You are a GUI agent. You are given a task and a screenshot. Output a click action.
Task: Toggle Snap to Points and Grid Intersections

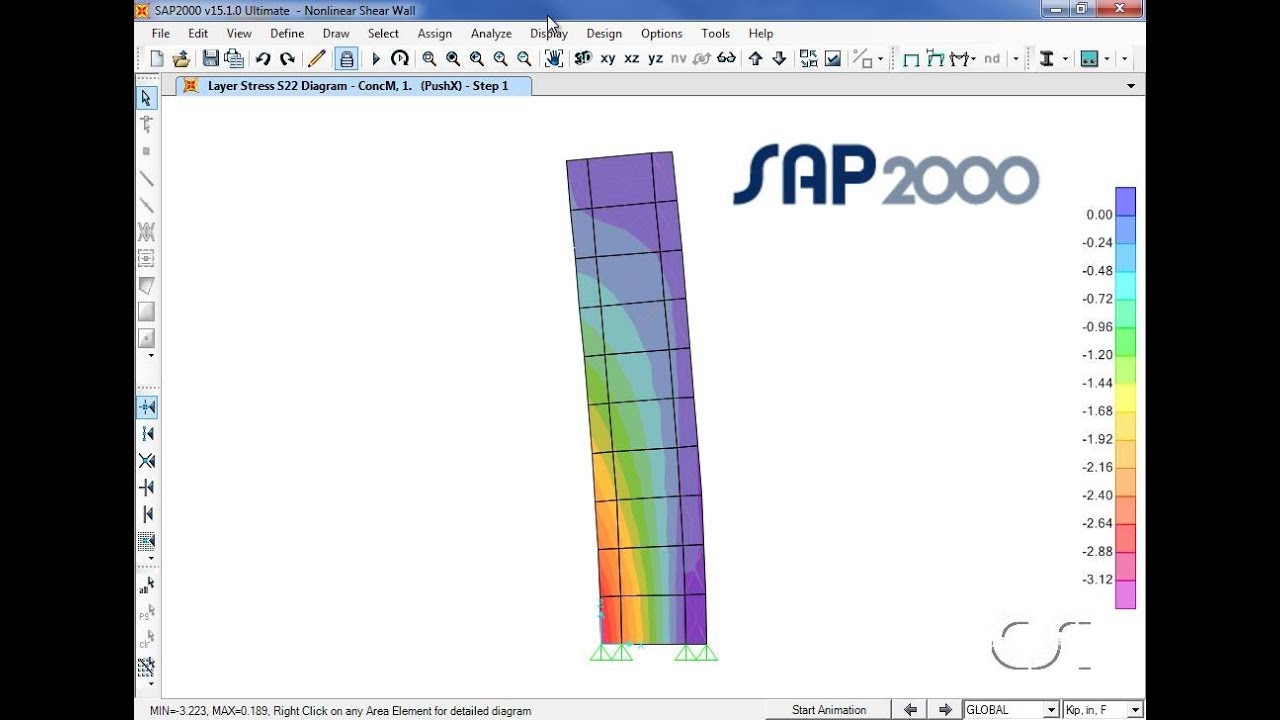[x=146, y=407]
